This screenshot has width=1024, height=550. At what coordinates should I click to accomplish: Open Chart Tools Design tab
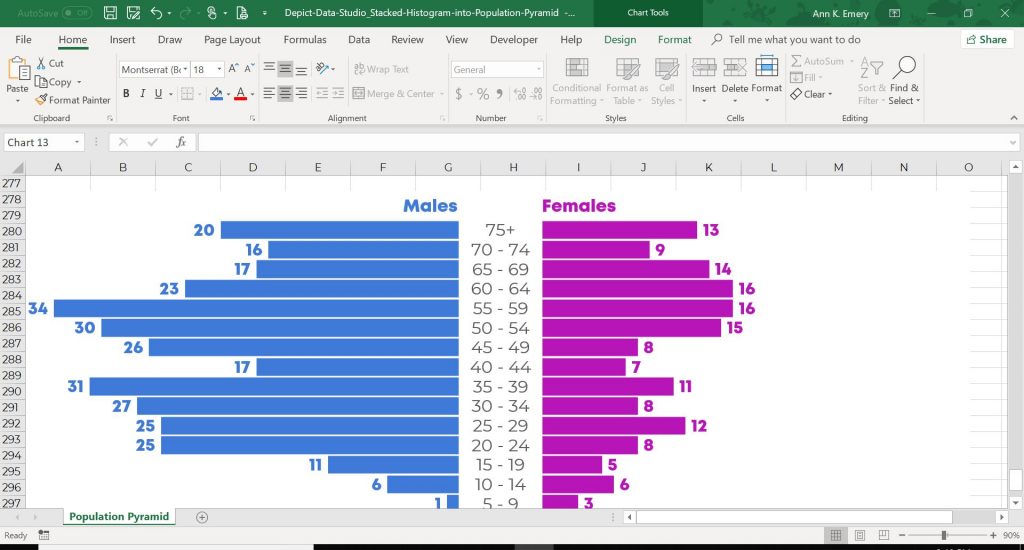click(620, 39)
